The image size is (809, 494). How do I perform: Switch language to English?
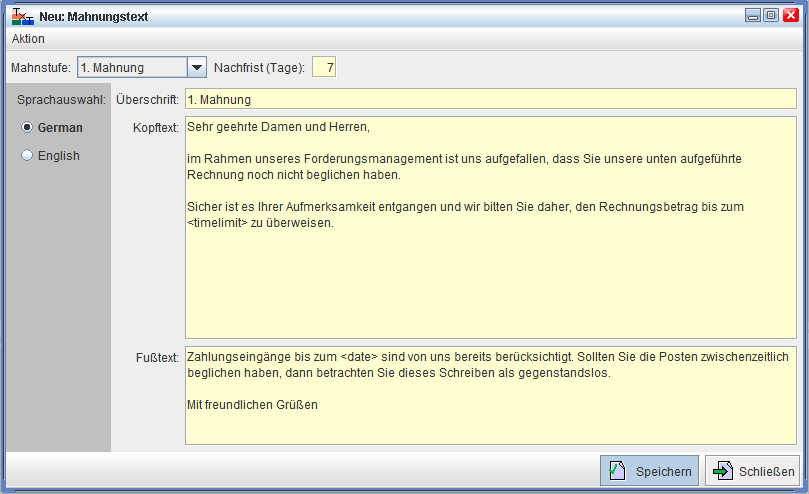coord(27,156)
